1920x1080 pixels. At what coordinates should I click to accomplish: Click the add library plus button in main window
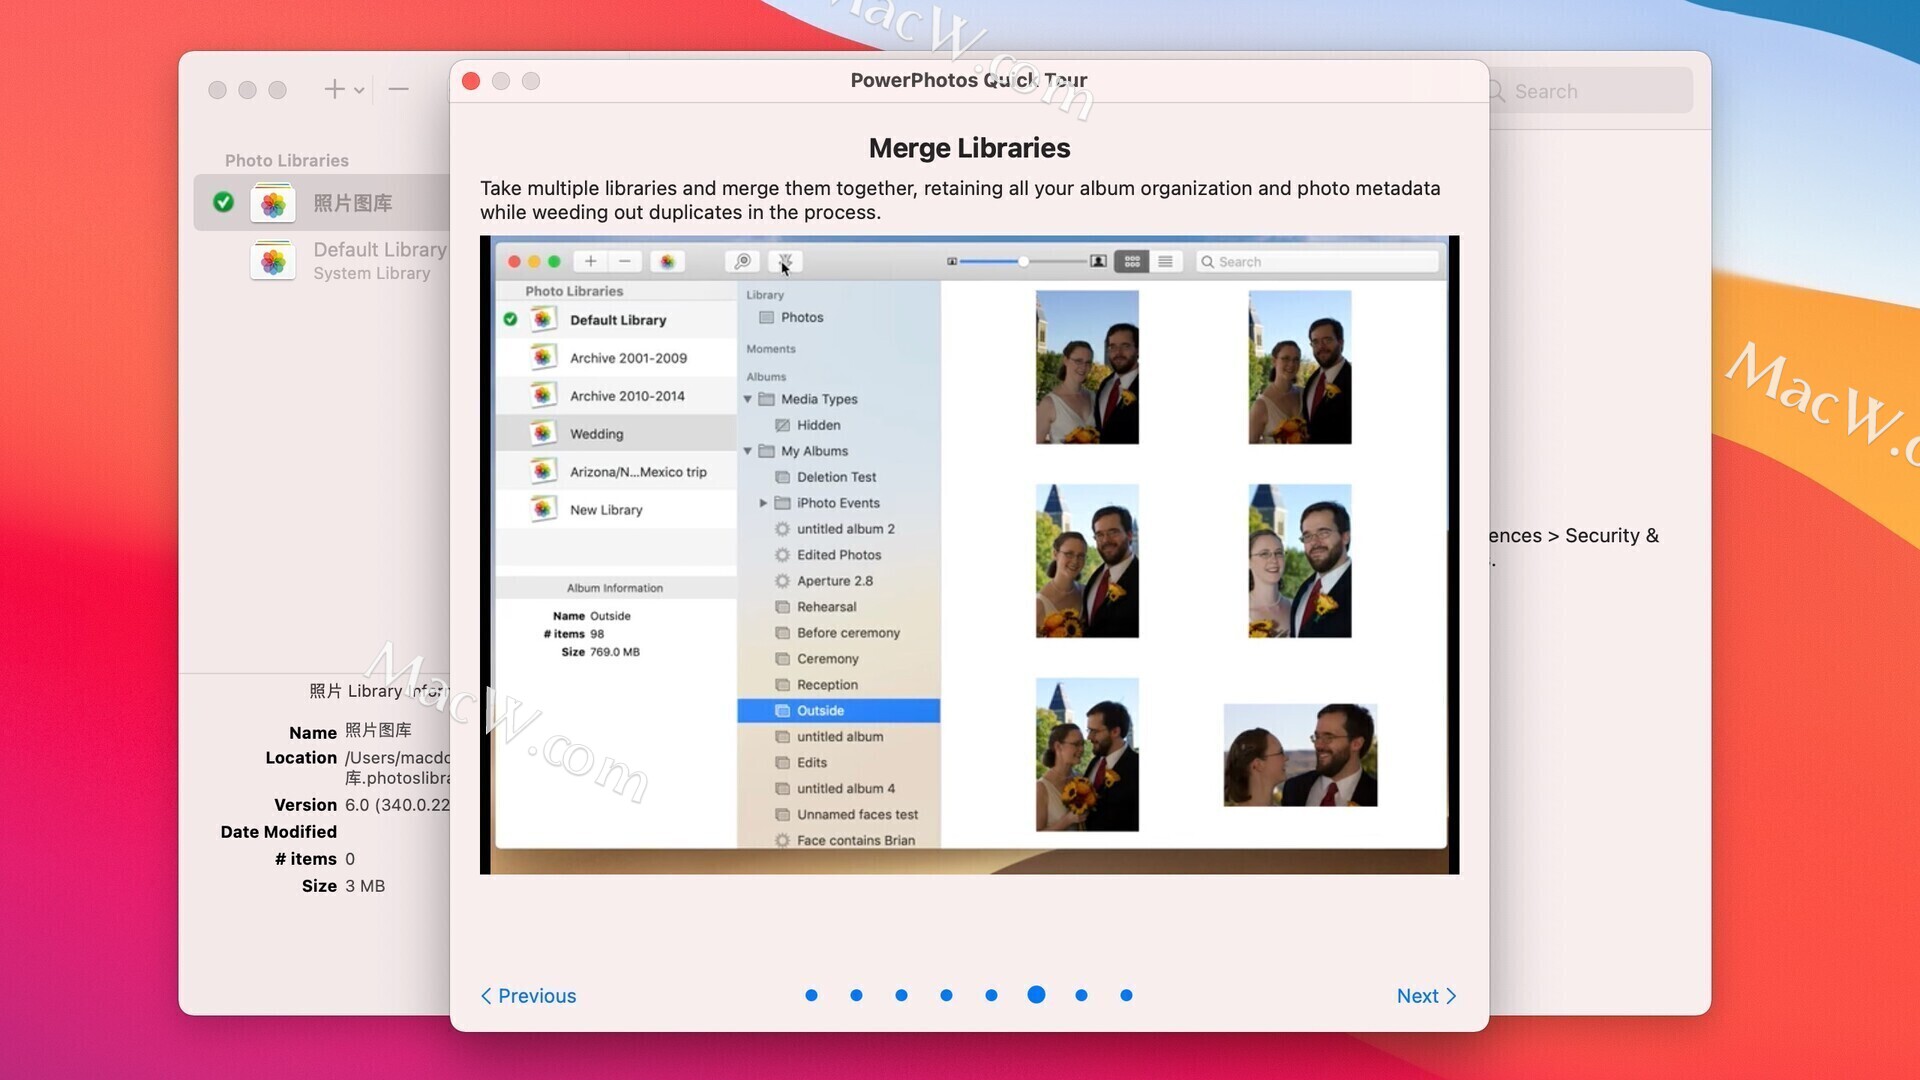[334, 90]
